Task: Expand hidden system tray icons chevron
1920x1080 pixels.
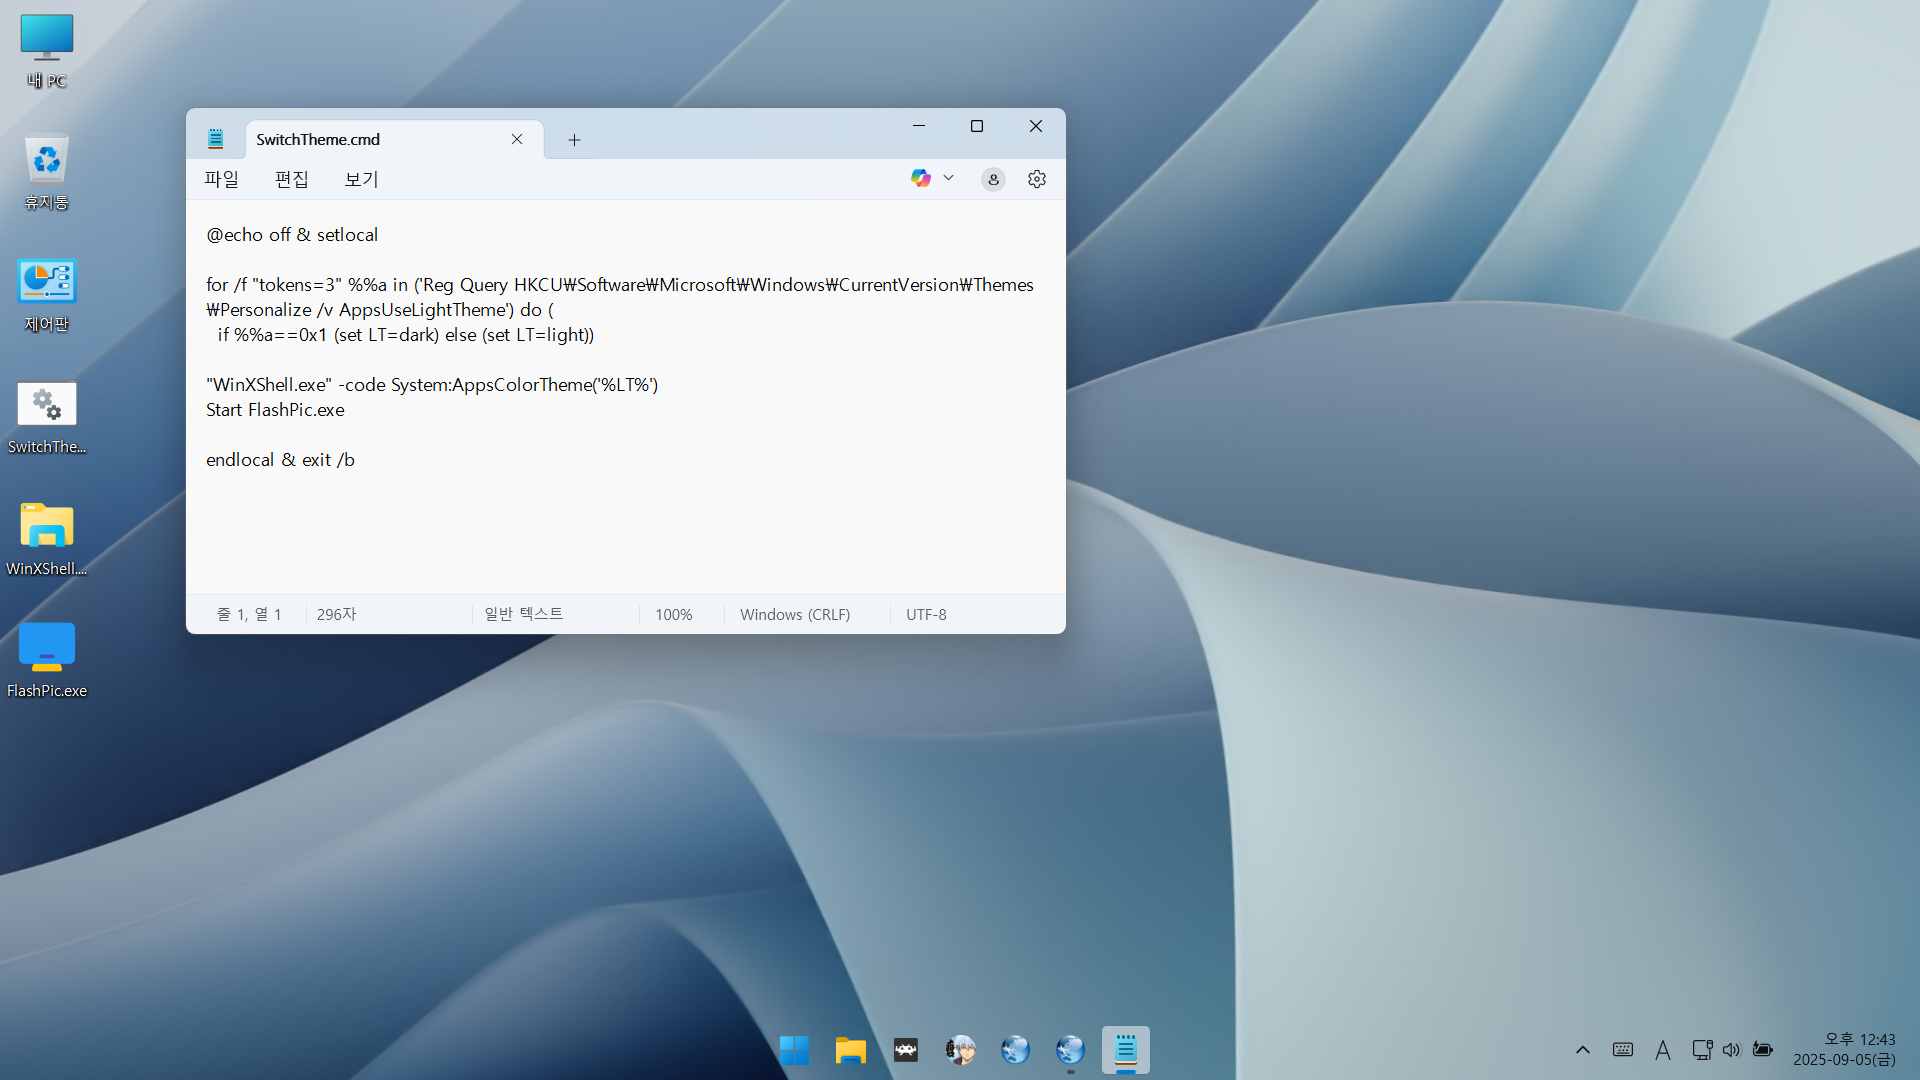Action: (x=1582, y=1050)
